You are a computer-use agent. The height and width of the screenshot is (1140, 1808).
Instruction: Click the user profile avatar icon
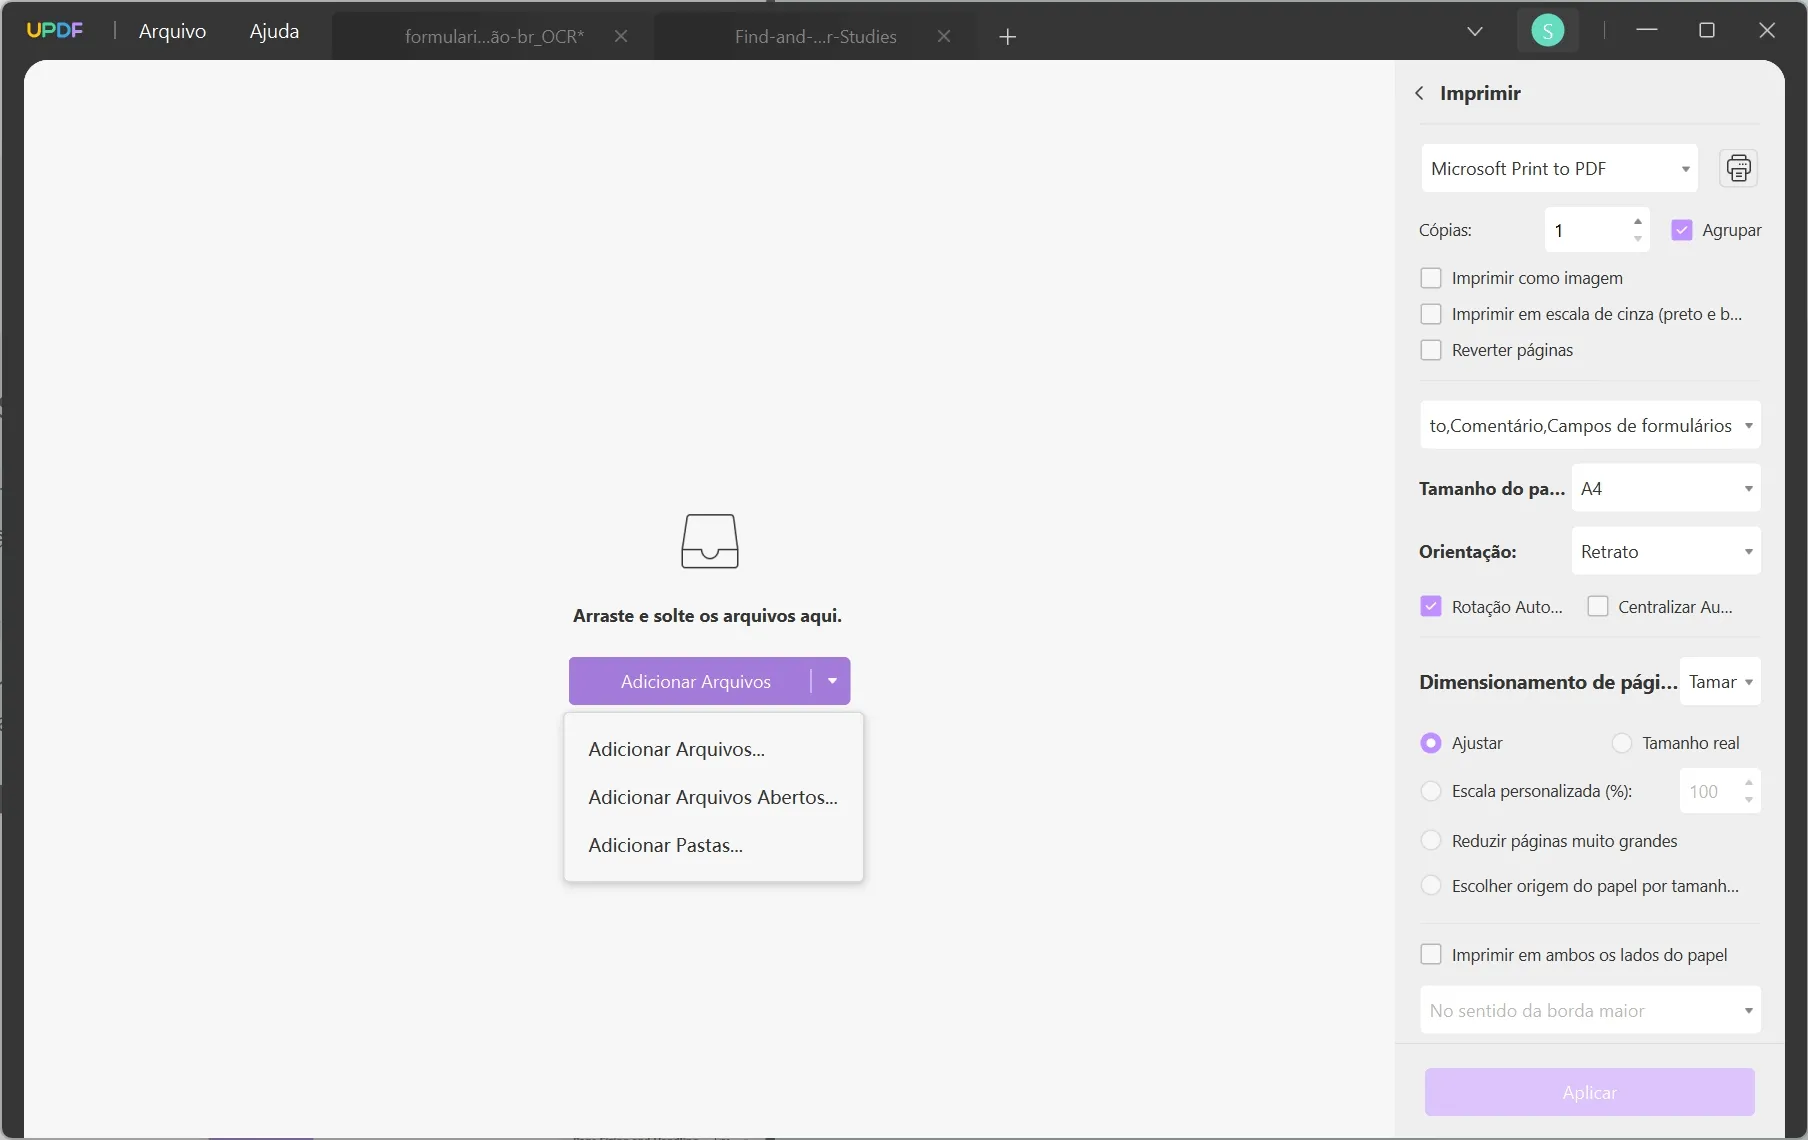coord(1547,29)
